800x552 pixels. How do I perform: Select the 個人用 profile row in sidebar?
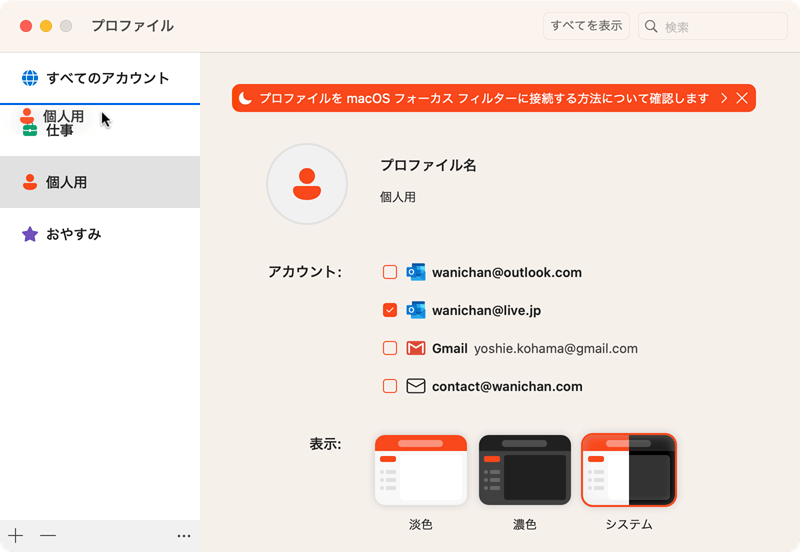(x=100, y=182)
